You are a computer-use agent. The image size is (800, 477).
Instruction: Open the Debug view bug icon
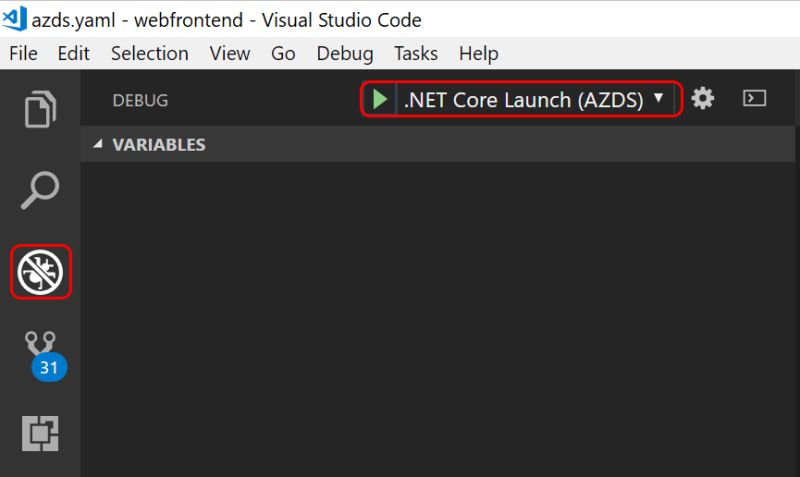[x=40, y=272]
